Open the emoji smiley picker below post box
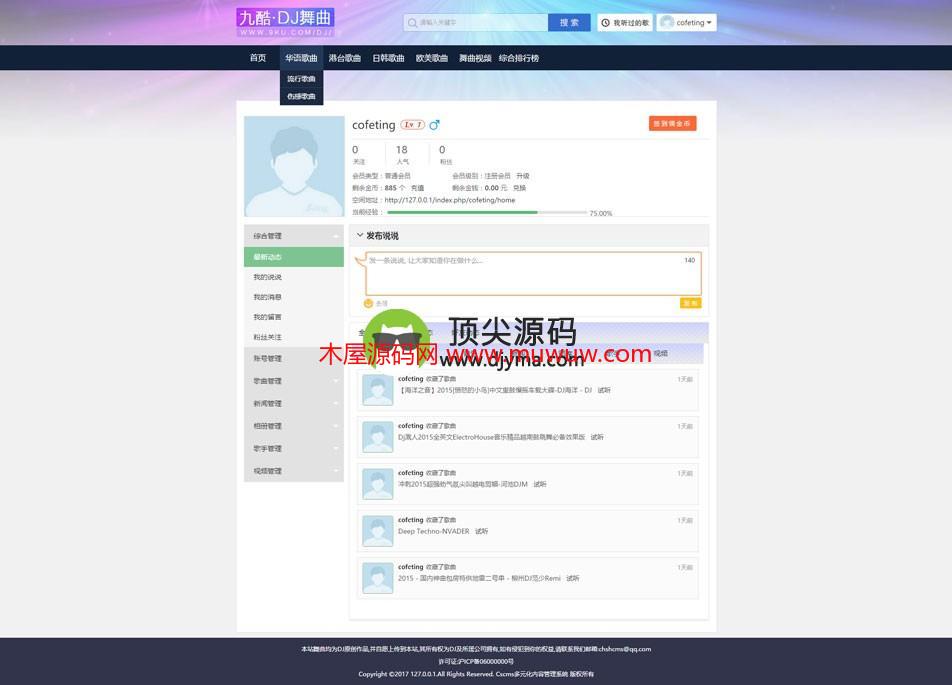This screenshot has height=685, width=952. 368,303
